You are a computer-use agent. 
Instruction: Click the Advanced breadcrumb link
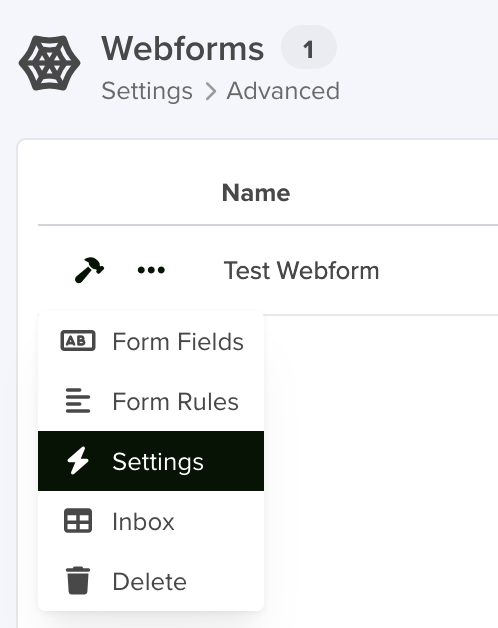(283, 91)
